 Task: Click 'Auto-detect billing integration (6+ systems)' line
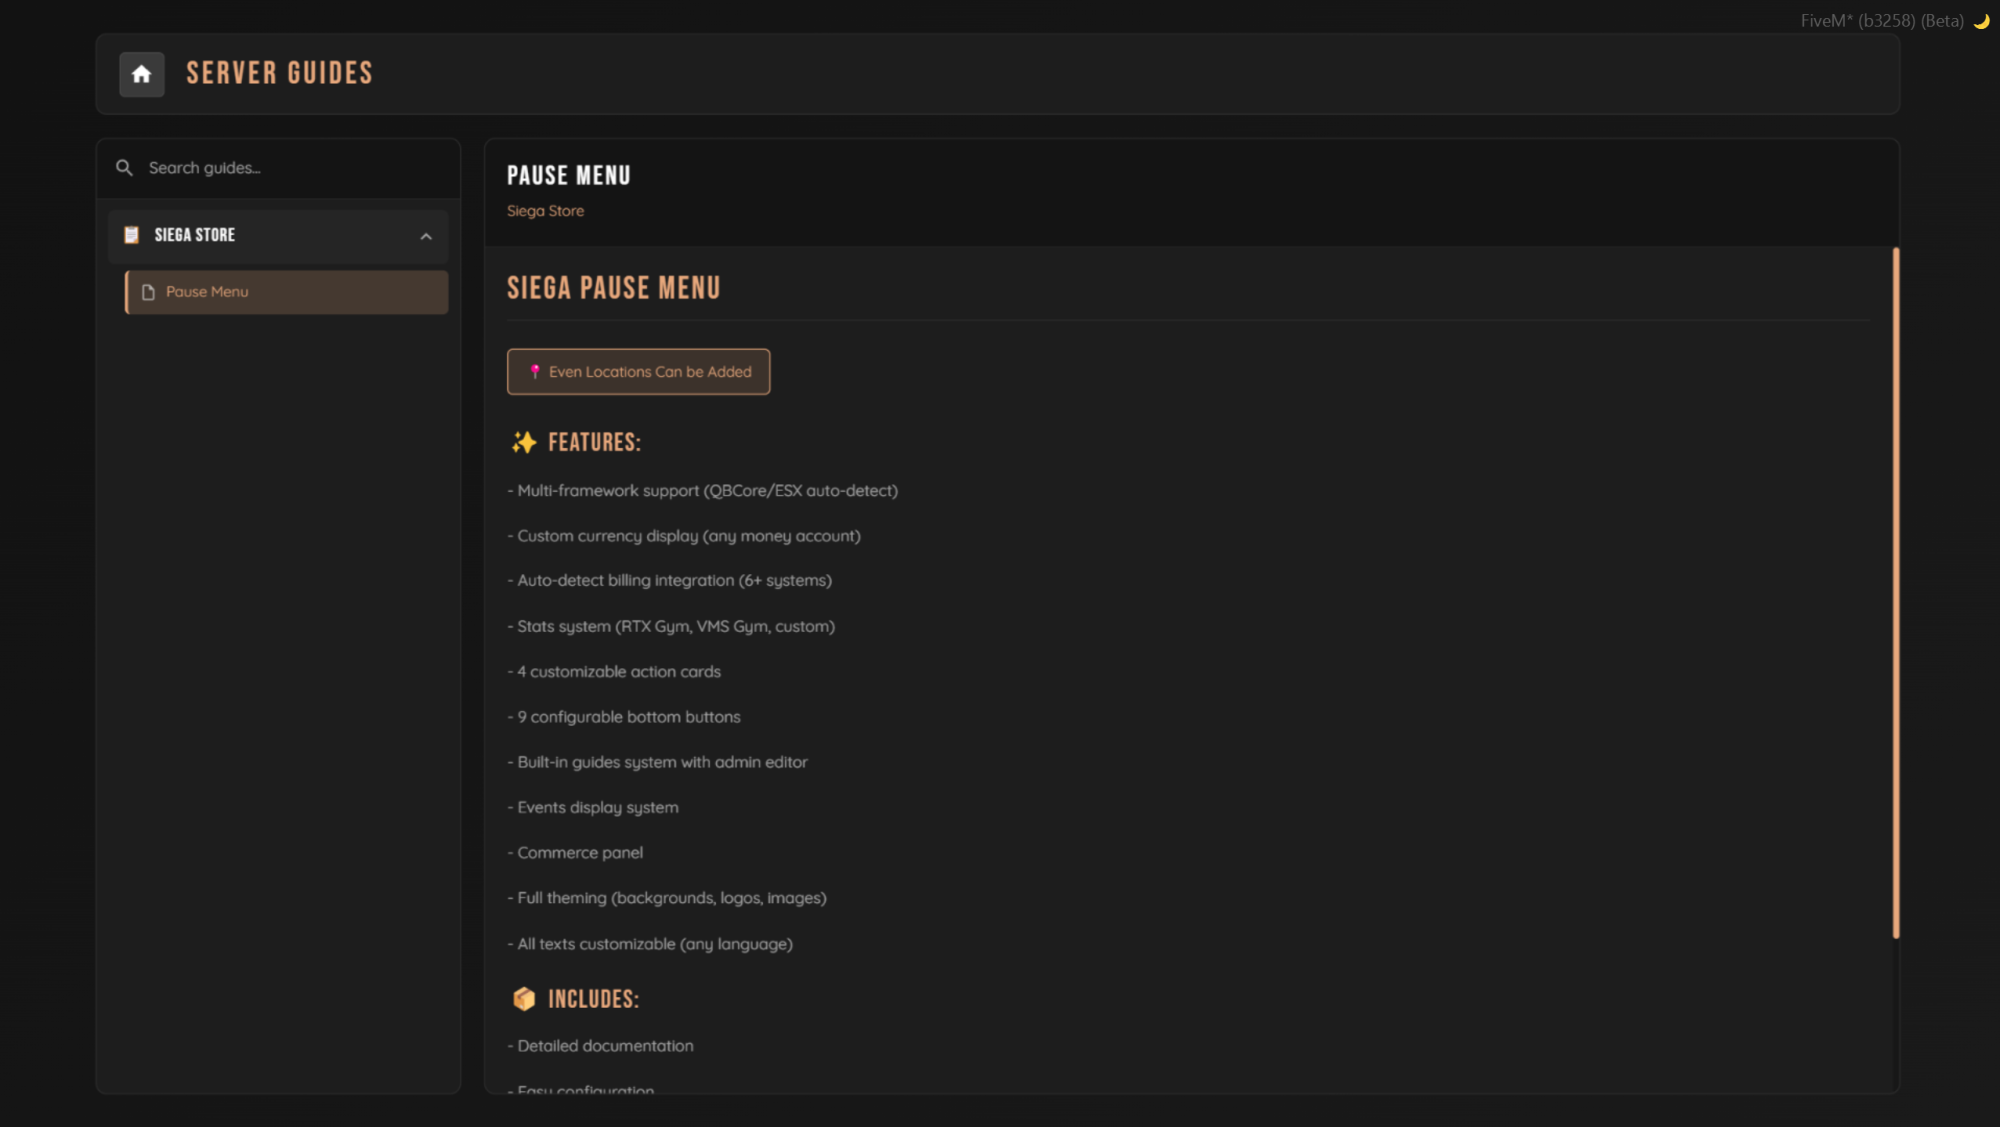click(x=670, y=581)
